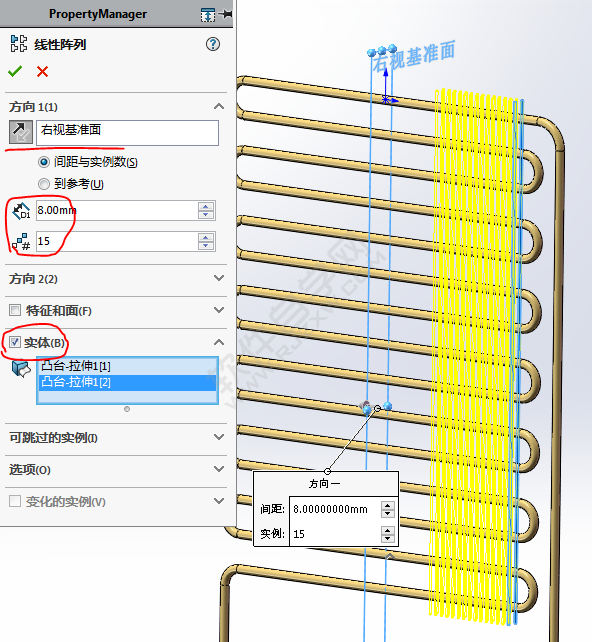Increase callout spacing value
The width and height of the screenshot is (592, 642).
387,505
